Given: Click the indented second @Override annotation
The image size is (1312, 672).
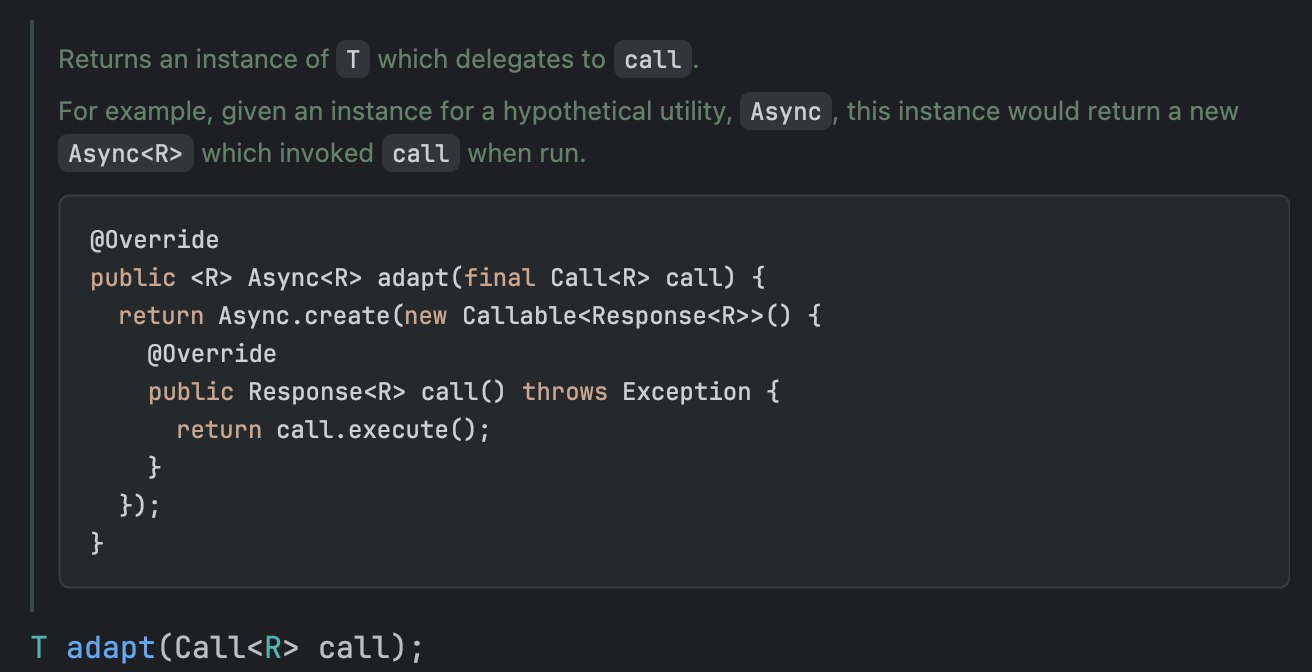Looking at the screenshot, I should point(212,354).
